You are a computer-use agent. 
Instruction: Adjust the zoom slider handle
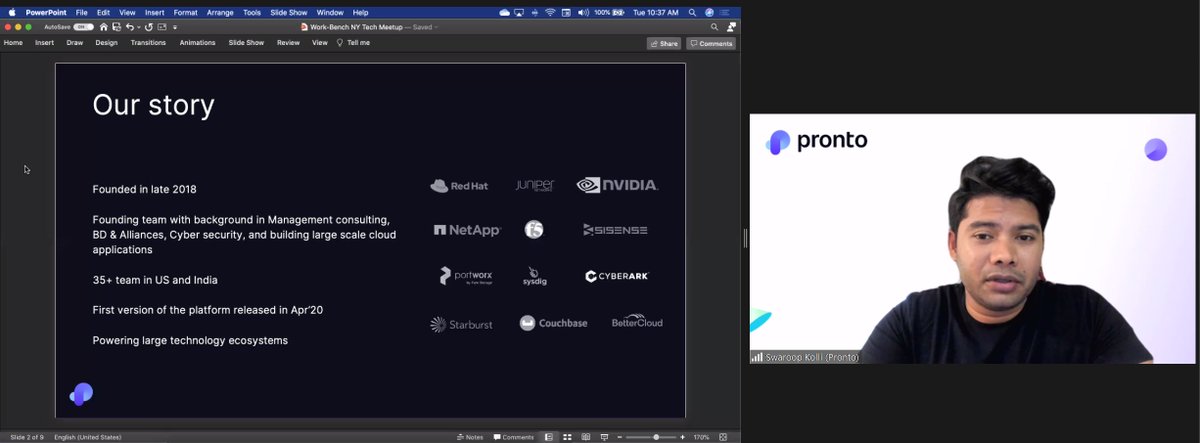click(x=656, y=437)
